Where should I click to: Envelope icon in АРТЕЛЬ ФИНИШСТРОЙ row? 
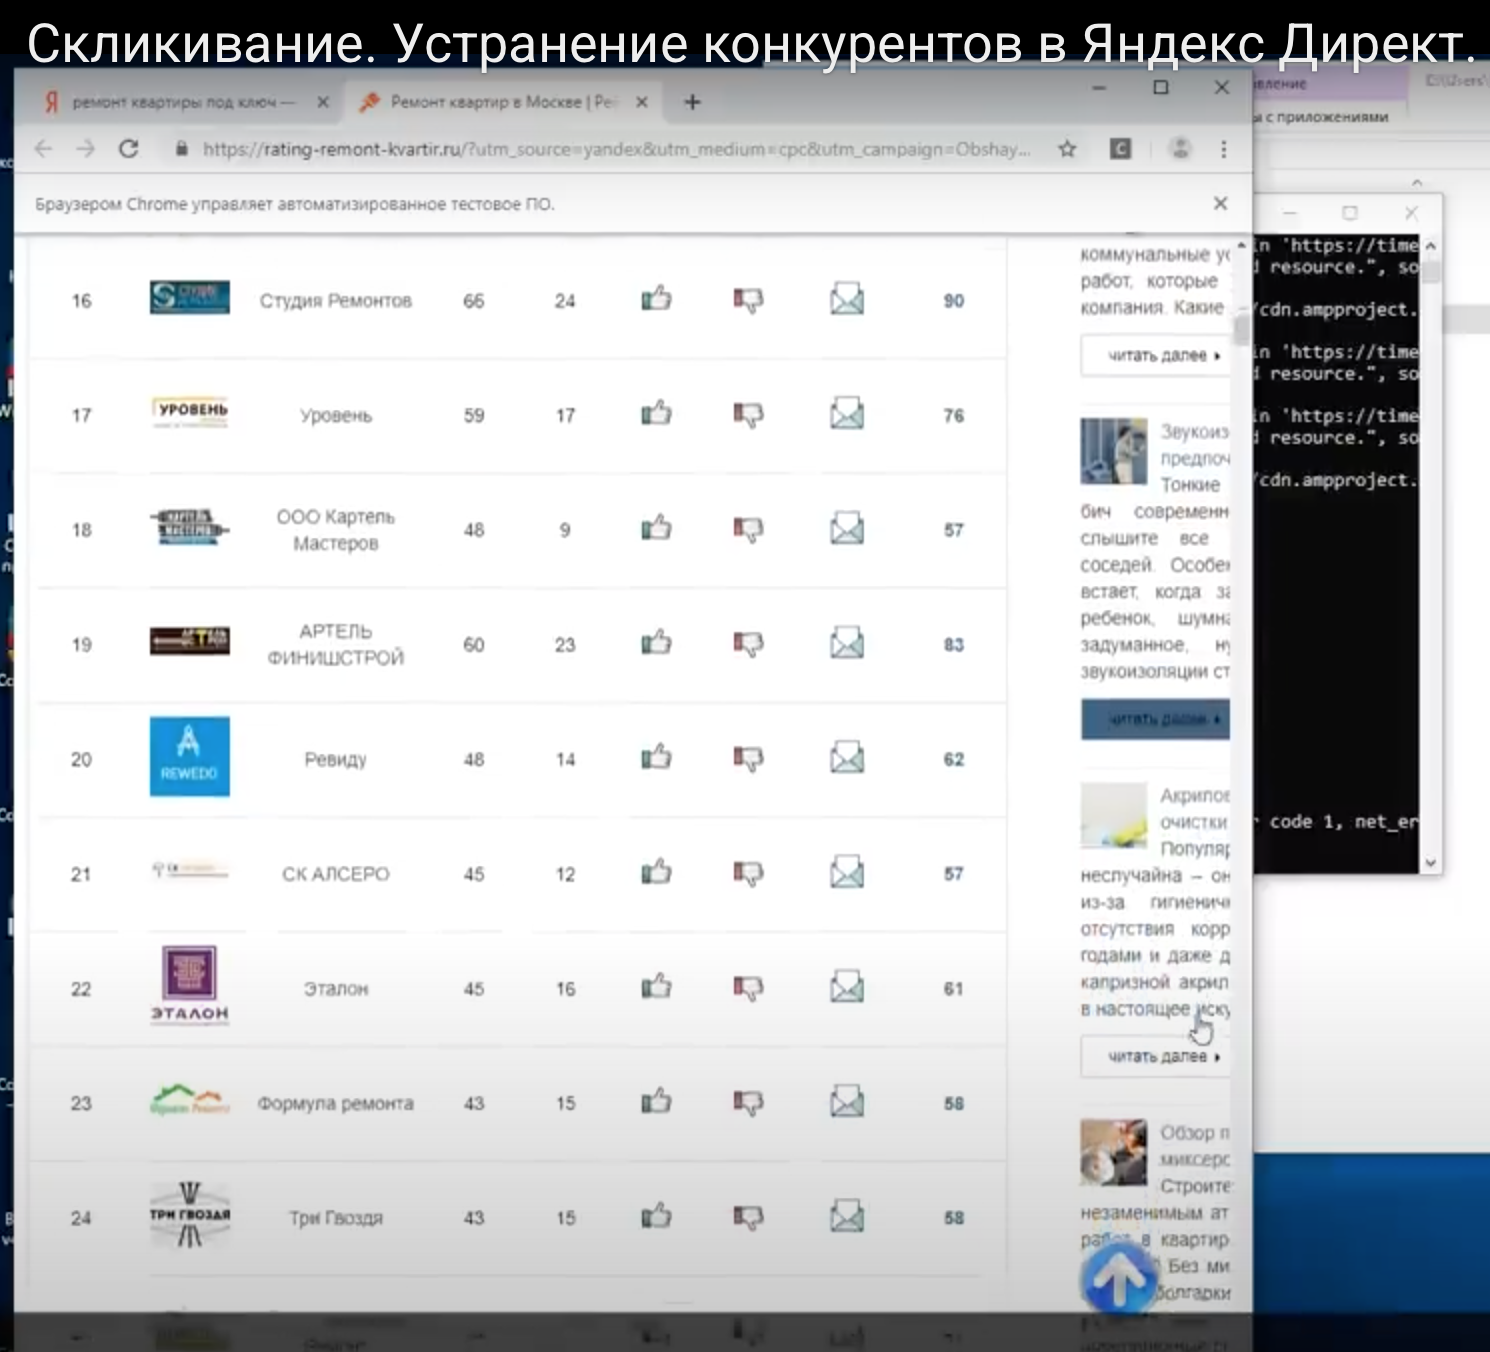(x=847, y=644)
